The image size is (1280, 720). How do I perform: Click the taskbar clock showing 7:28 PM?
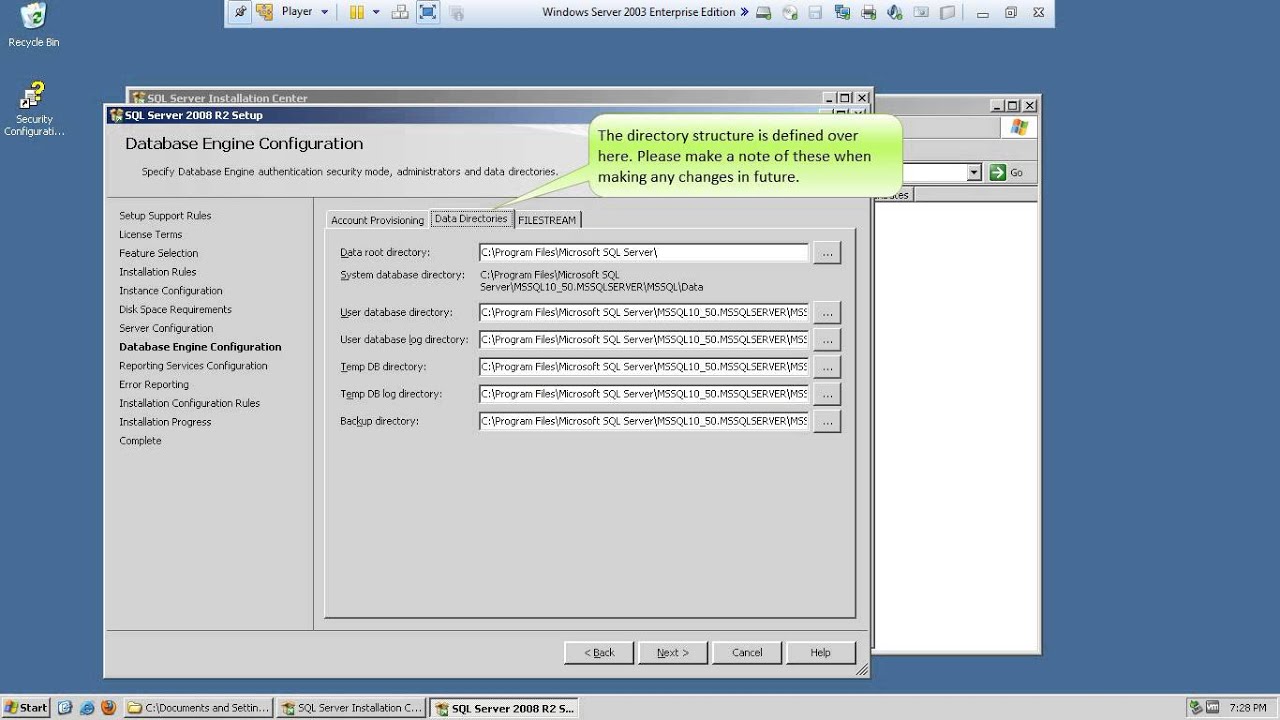(x=1248, y=708)
